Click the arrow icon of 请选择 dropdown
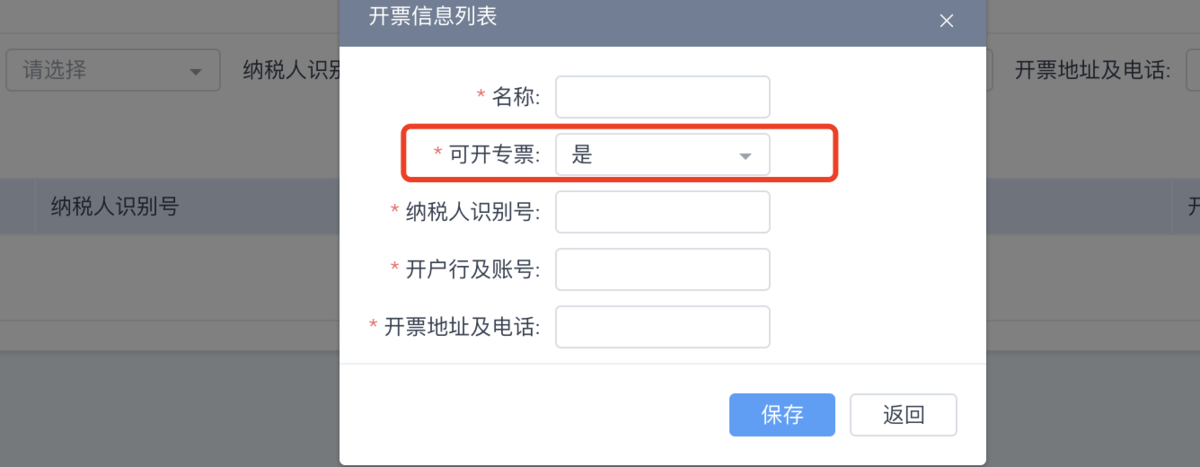This screenshot has height=467, width=1200. [x=194, y=72]
